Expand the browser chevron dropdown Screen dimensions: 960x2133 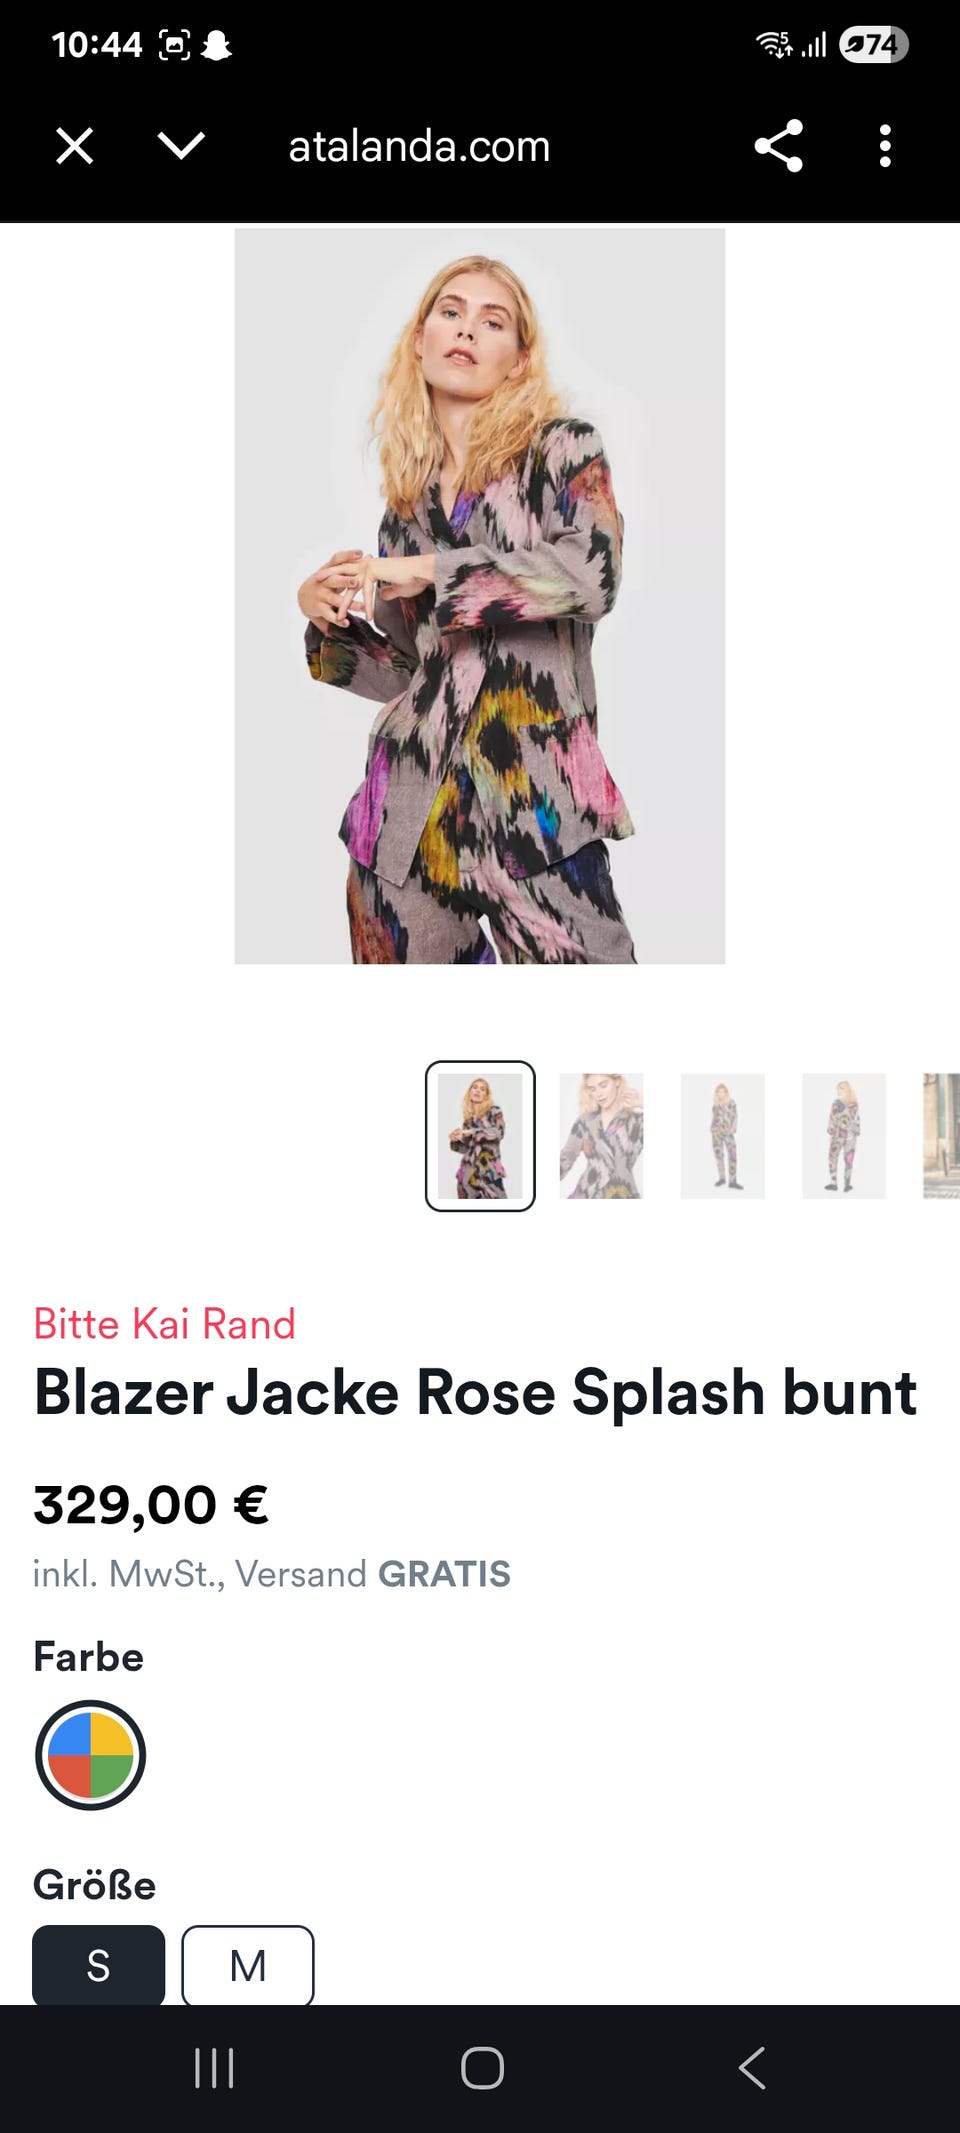coord(181,146)
